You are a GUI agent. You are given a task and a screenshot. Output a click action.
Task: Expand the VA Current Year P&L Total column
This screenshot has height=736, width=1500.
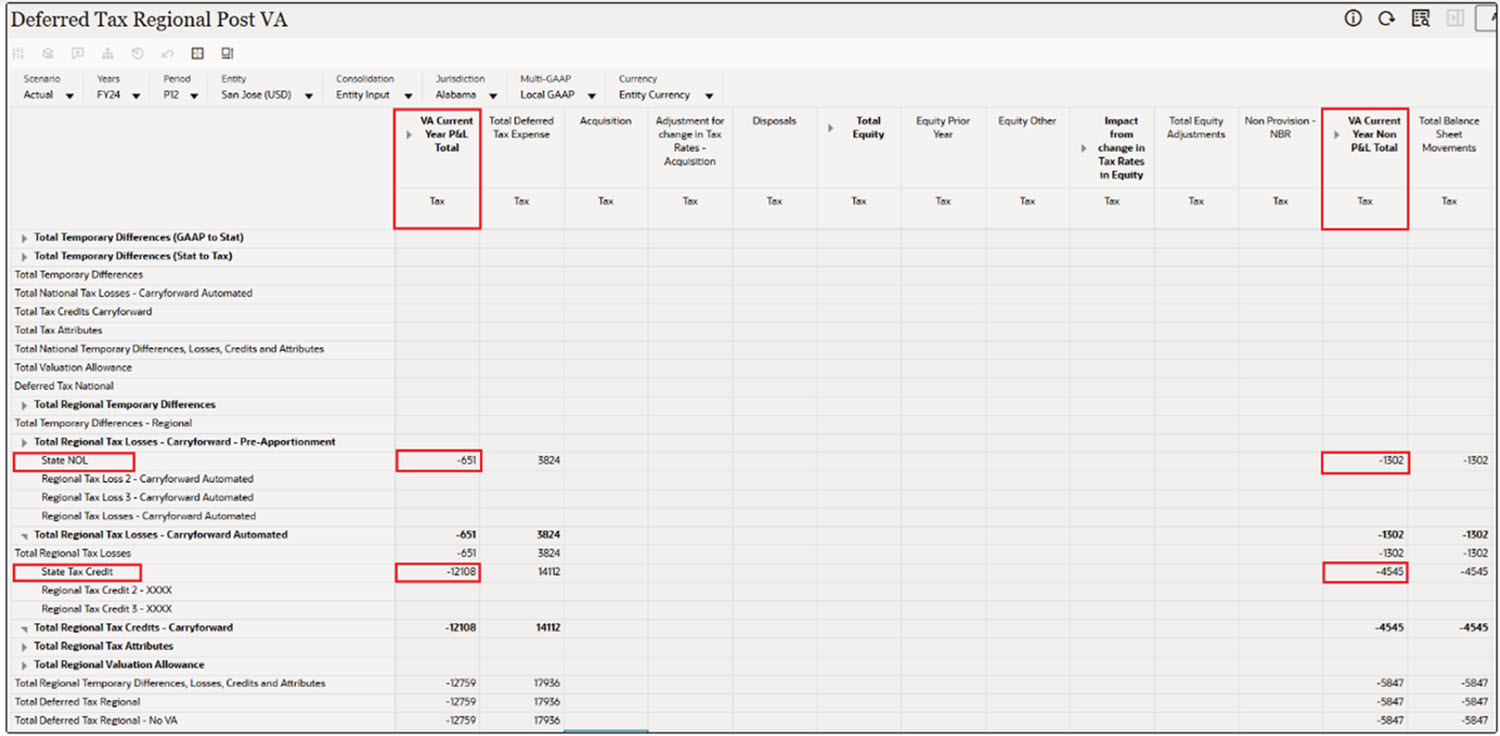point(407,134)
